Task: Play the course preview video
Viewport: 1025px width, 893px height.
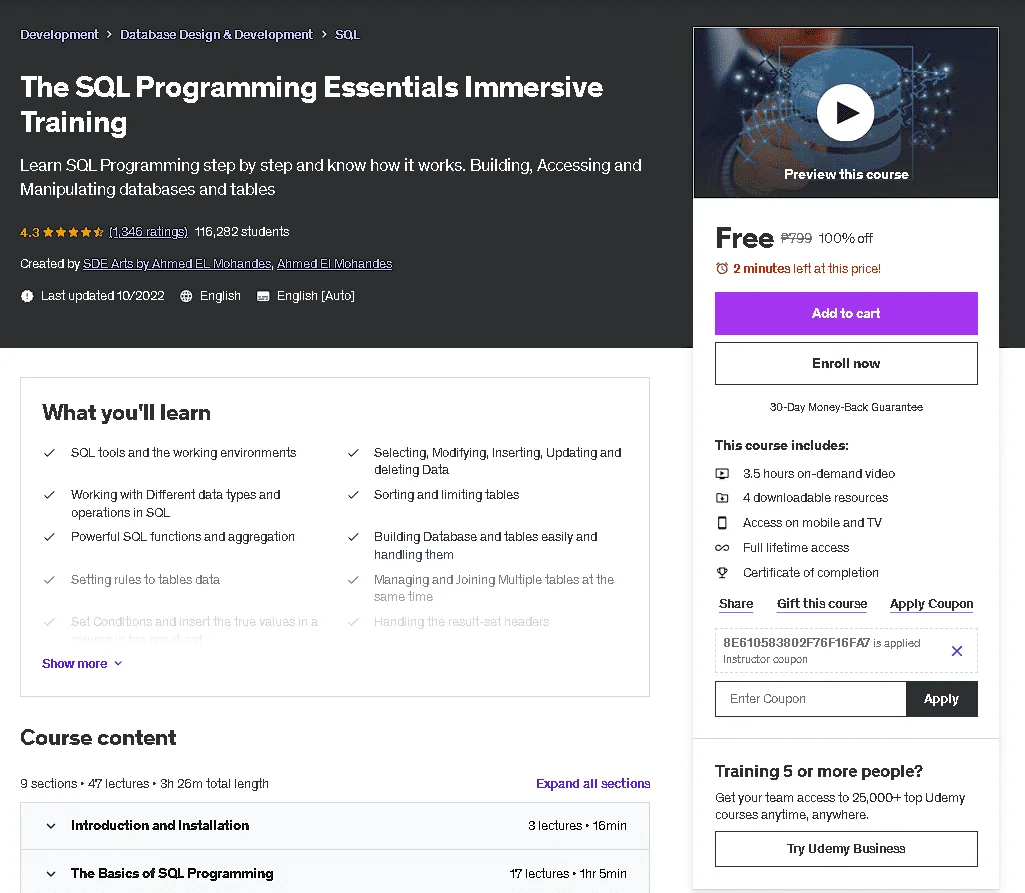Action: coord(845,112)
